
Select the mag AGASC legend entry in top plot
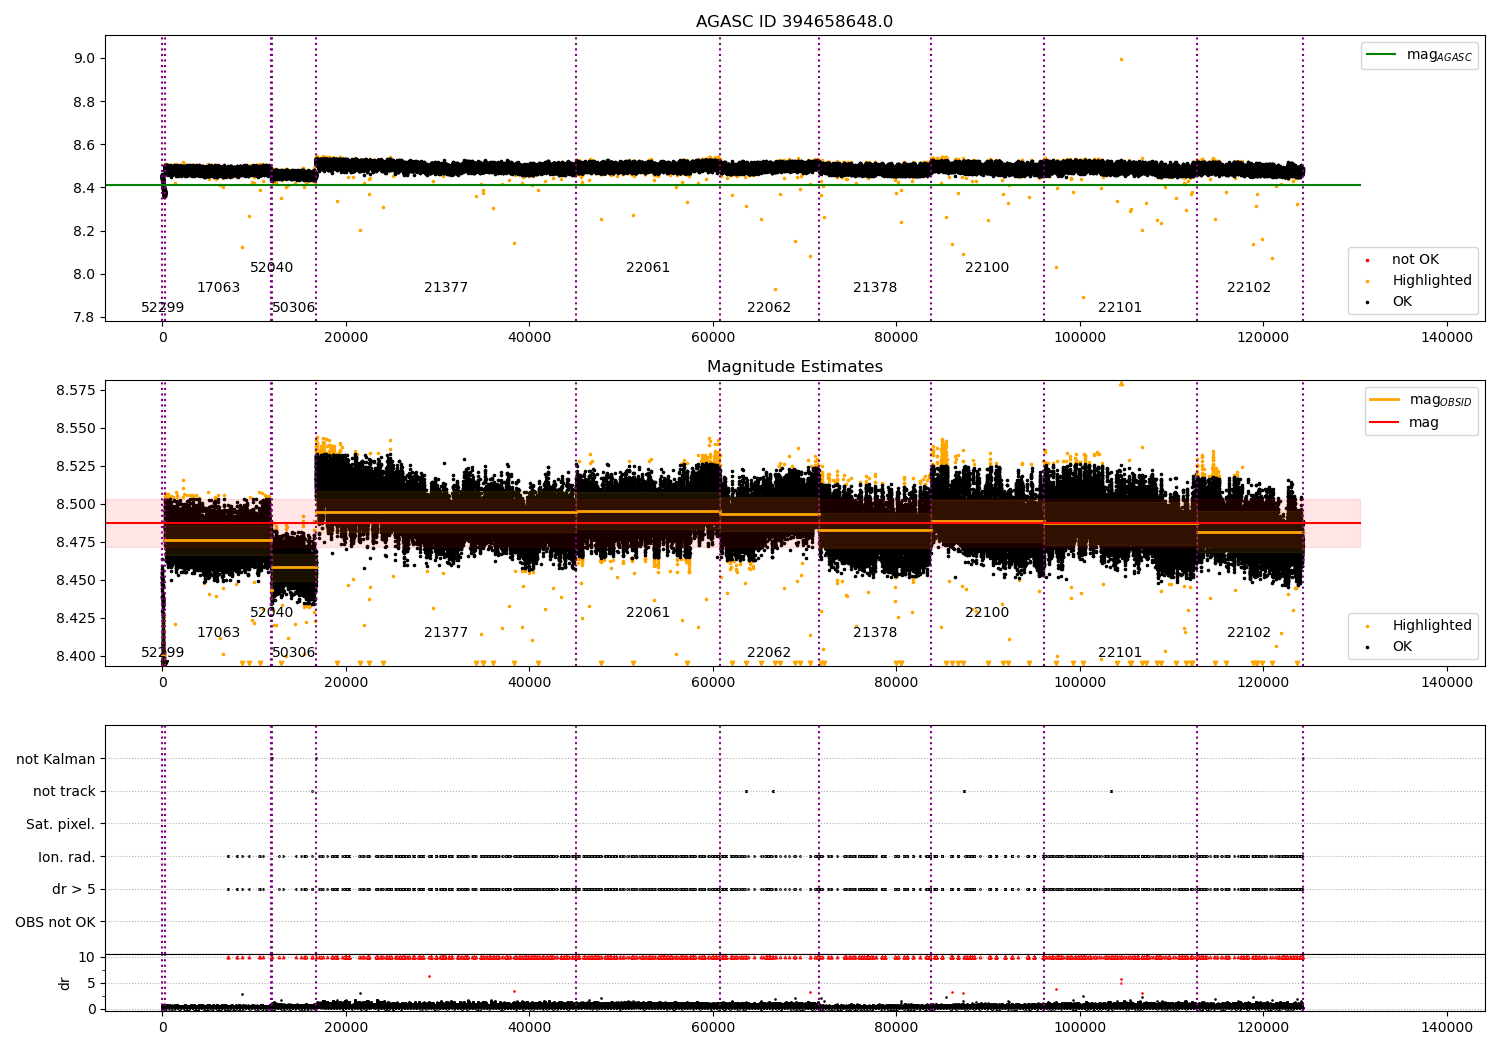pyautogui.click(x=1419, y=55)
